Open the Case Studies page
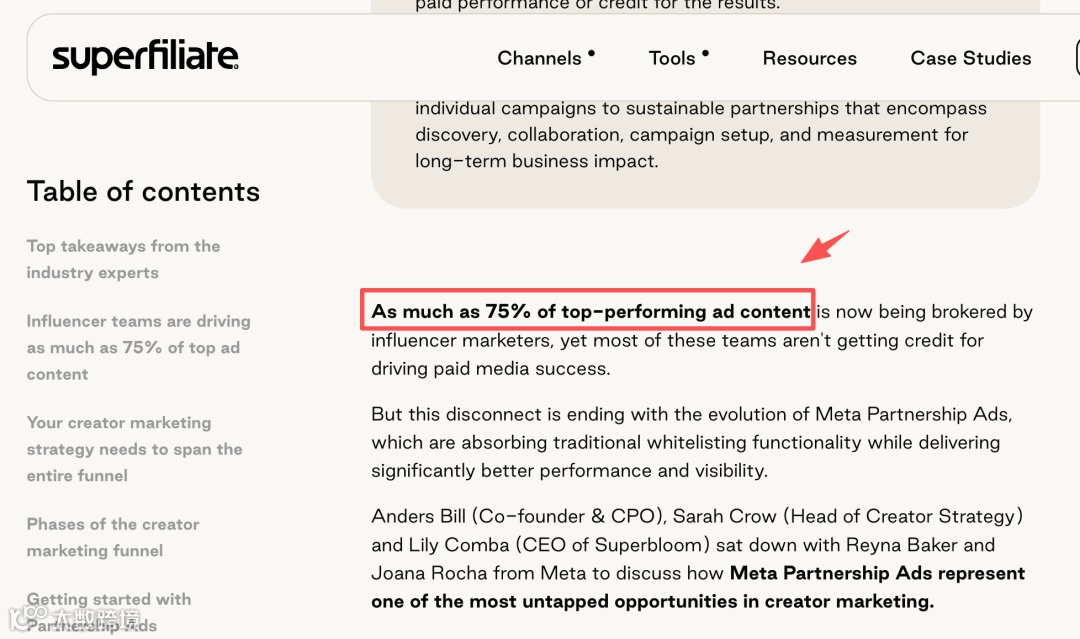 click(x=970, y=58)
